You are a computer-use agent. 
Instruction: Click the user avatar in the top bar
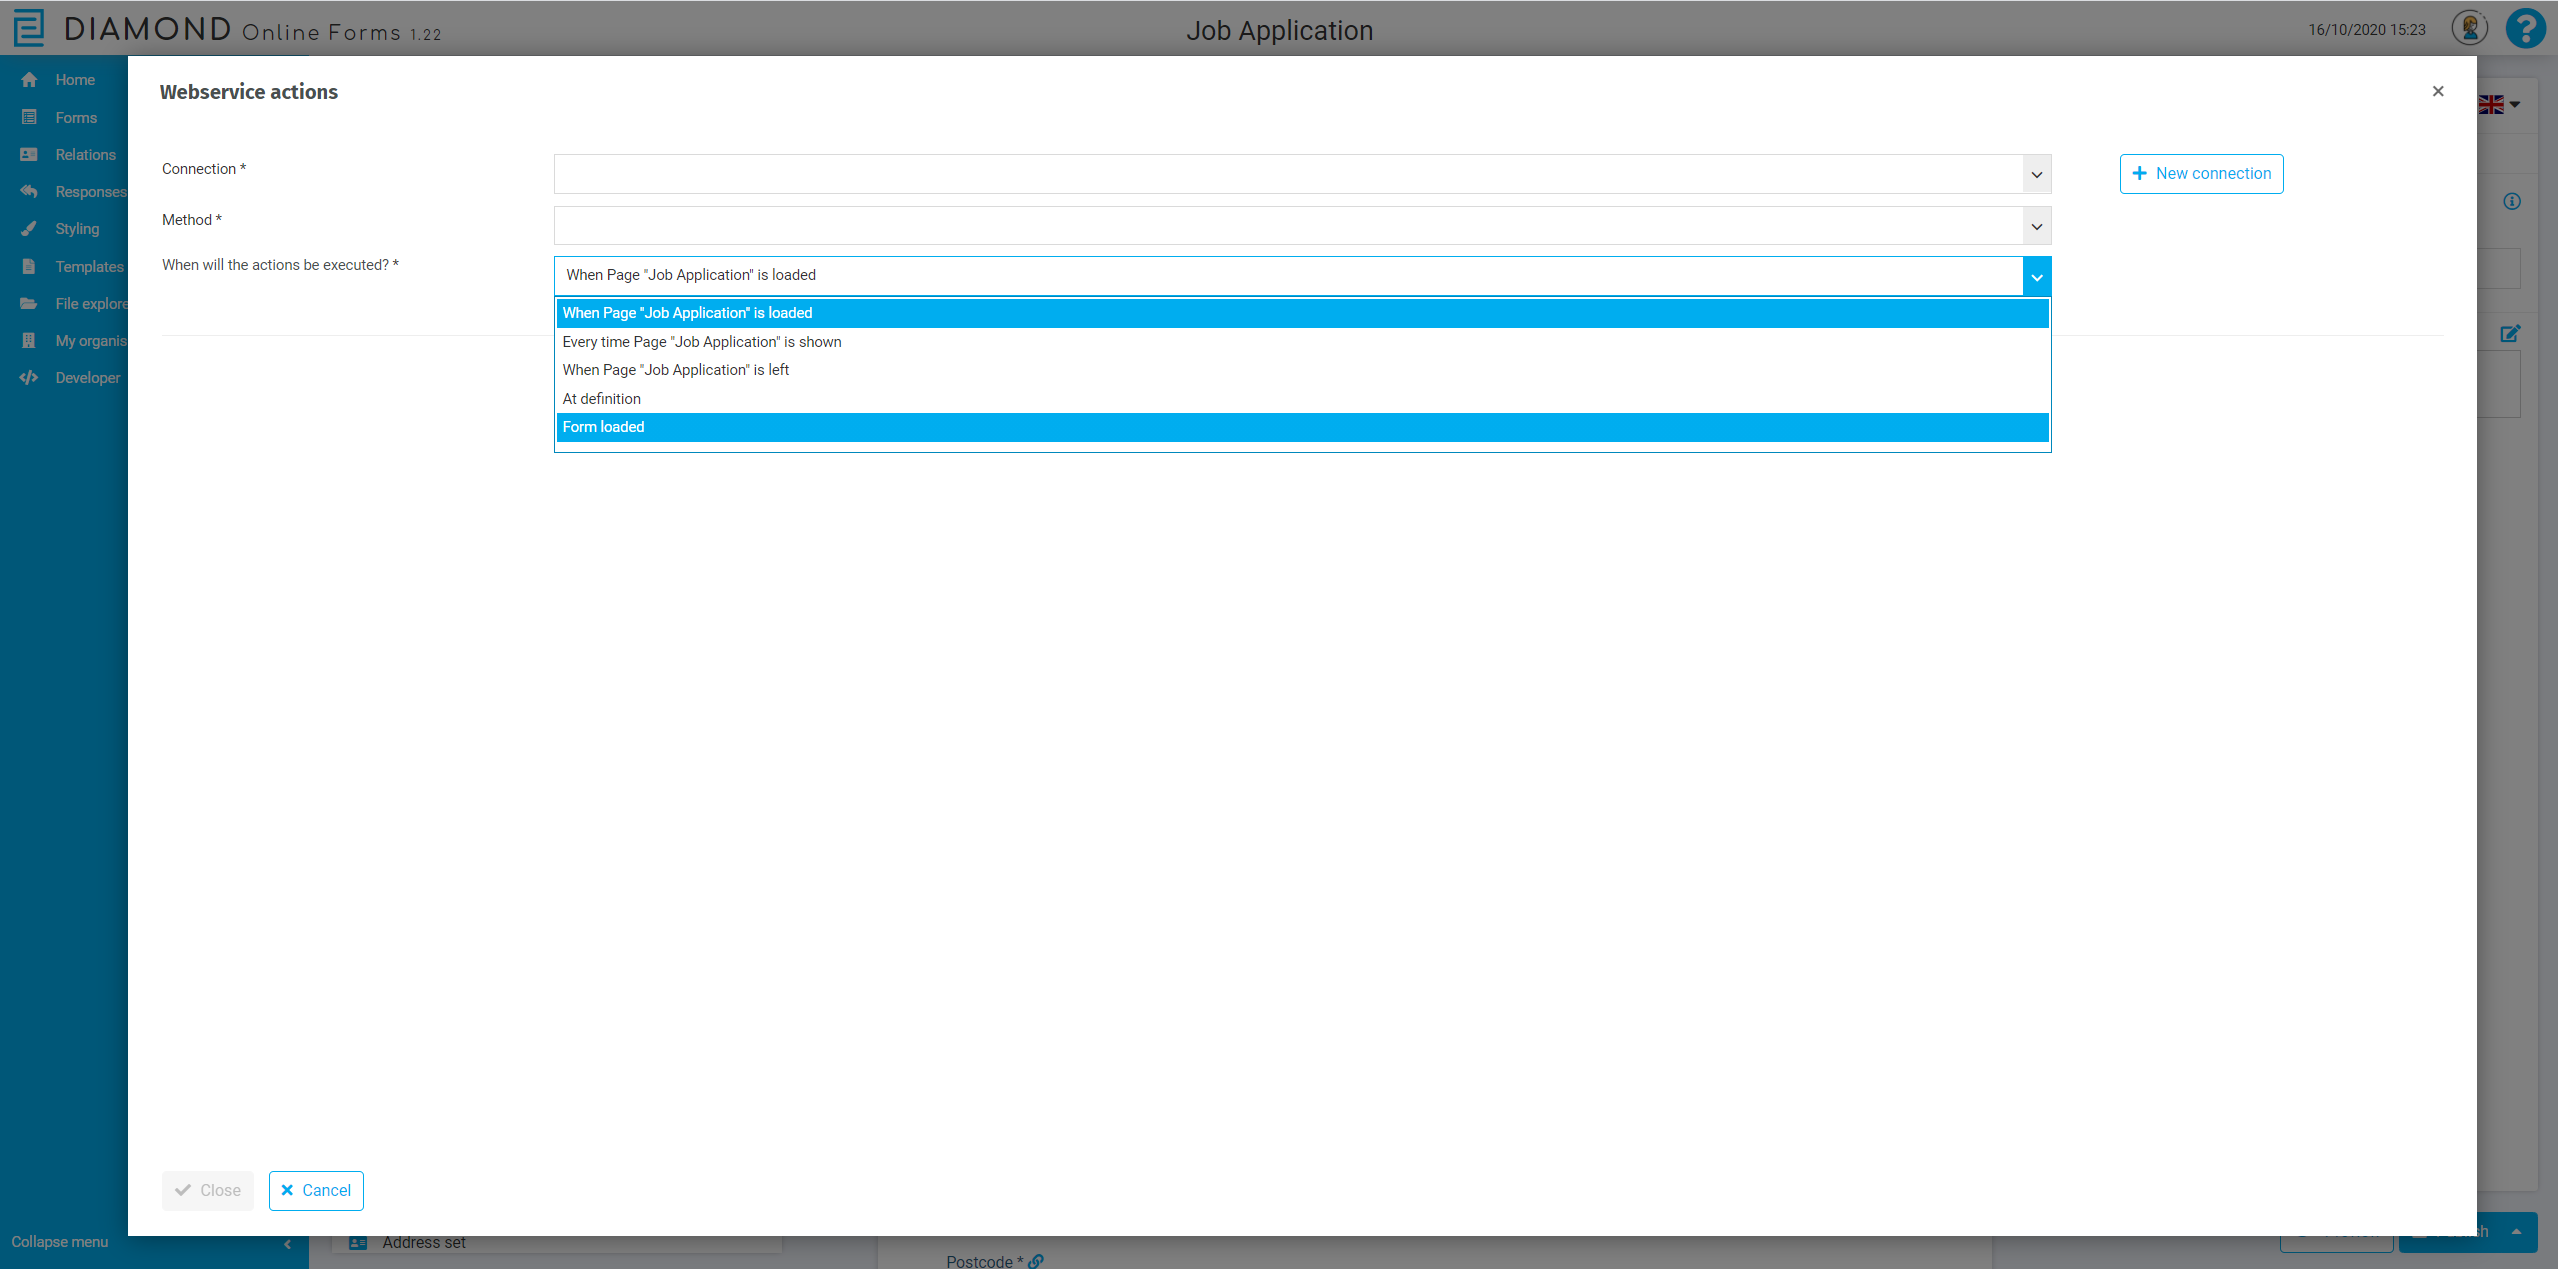pyautogui.click(x=2469, y=28)
